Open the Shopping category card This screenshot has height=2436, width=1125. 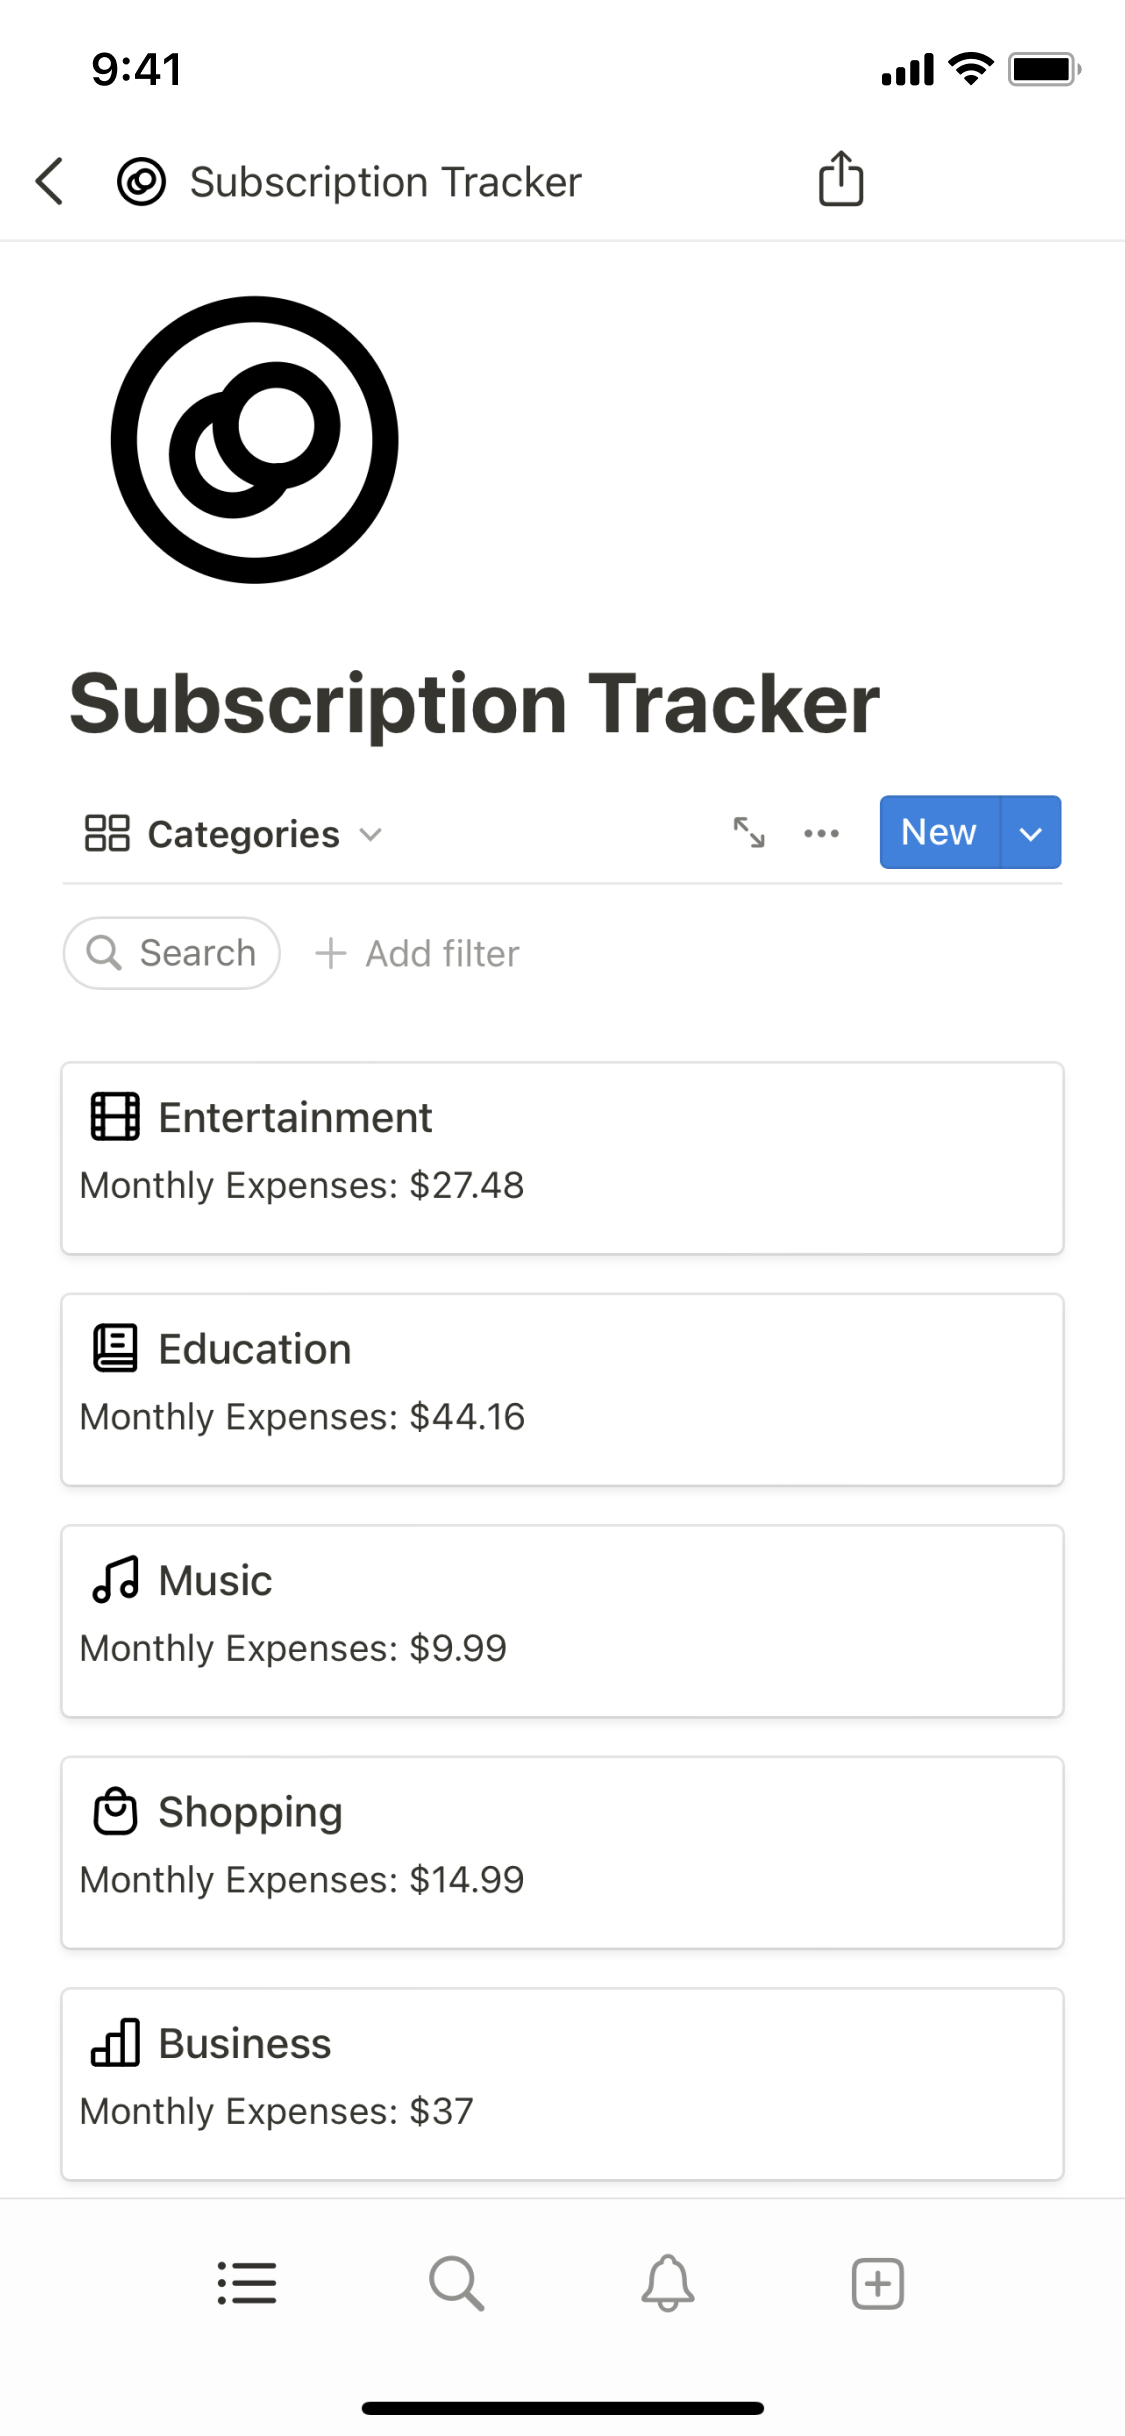tap(562, 1852)
